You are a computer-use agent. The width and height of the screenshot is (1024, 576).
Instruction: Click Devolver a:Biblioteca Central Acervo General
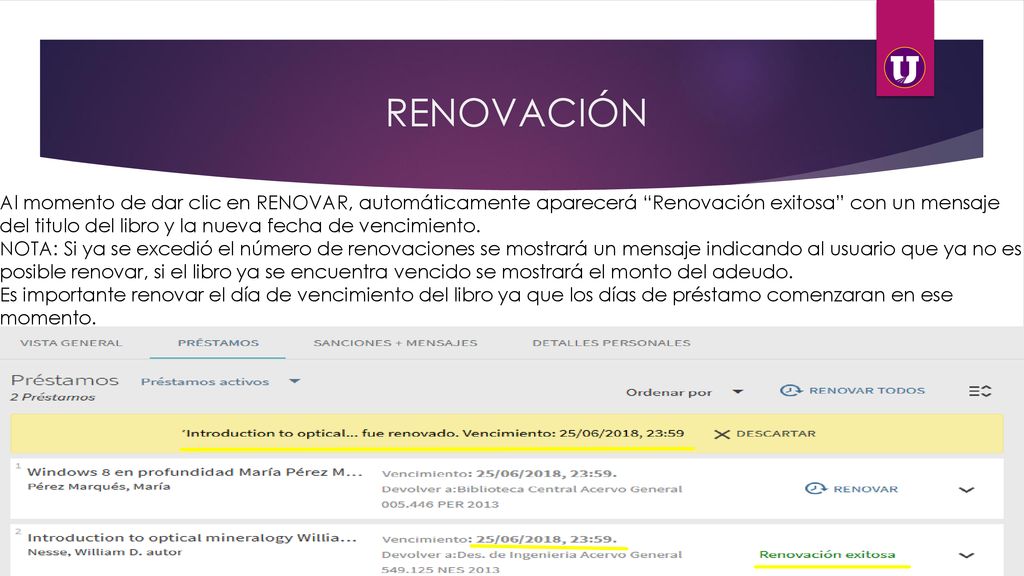coord(532,489)
